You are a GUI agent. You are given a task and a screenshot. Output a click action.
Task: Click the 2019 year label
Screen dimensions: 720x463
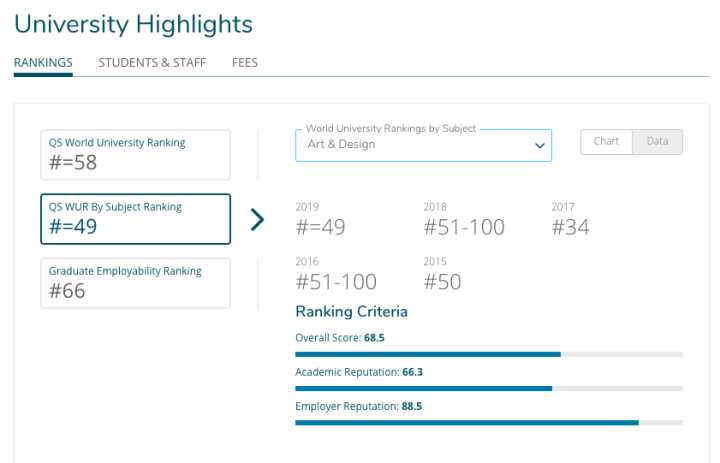tap(307, 207)
